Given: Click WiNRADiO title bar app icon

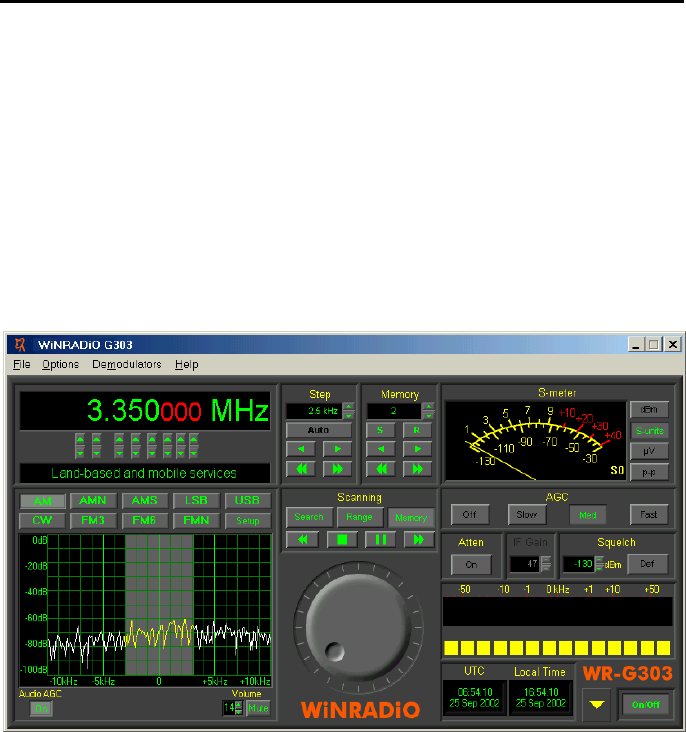Looking at the screenshot, I should (20, 345).
